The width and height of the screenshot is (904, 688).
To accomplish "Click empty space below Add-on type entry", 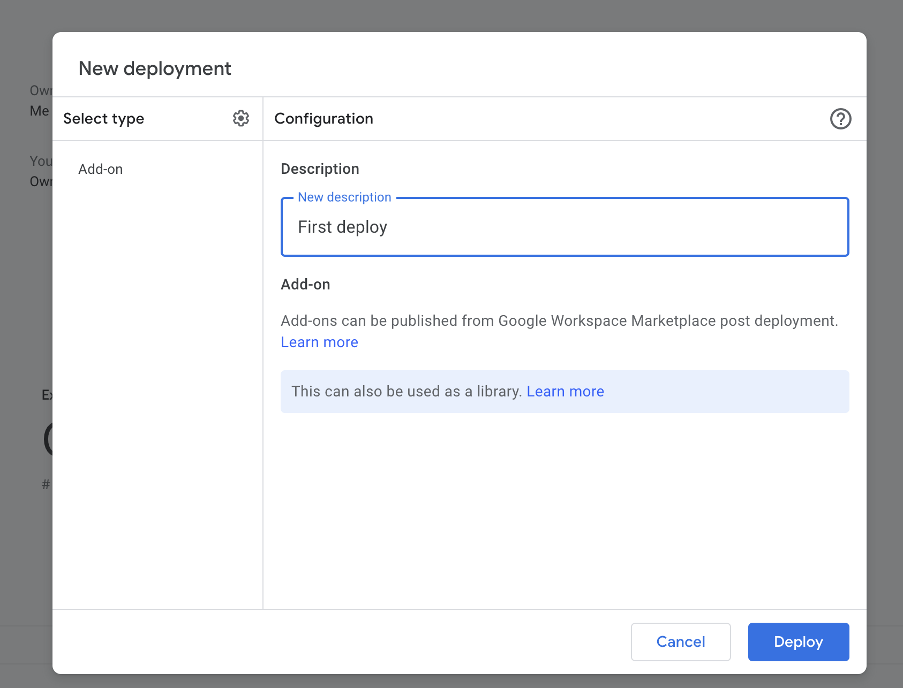I will point(157,400).
